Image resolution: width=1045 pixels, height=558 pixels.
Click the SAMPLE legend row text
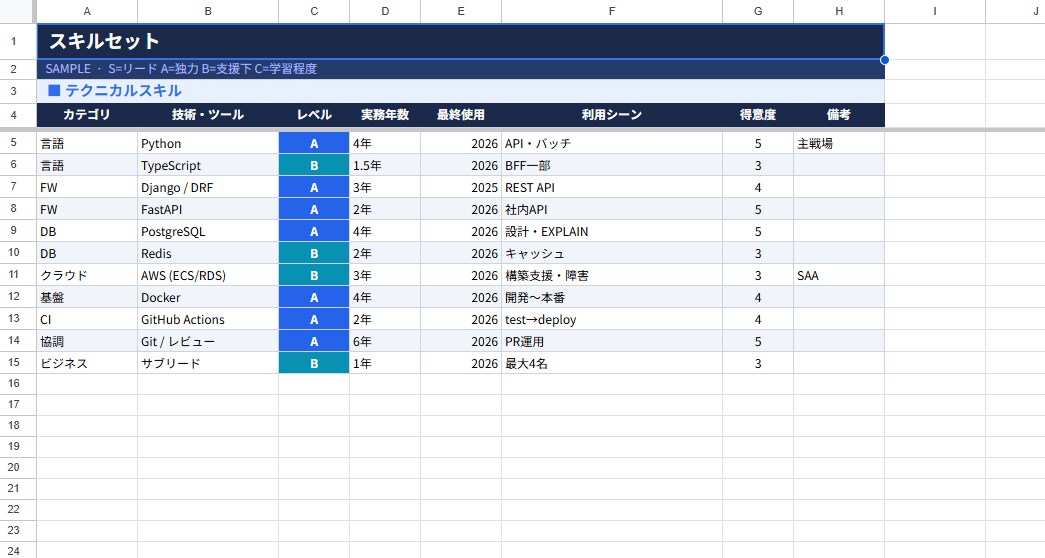tap(181, 69)
